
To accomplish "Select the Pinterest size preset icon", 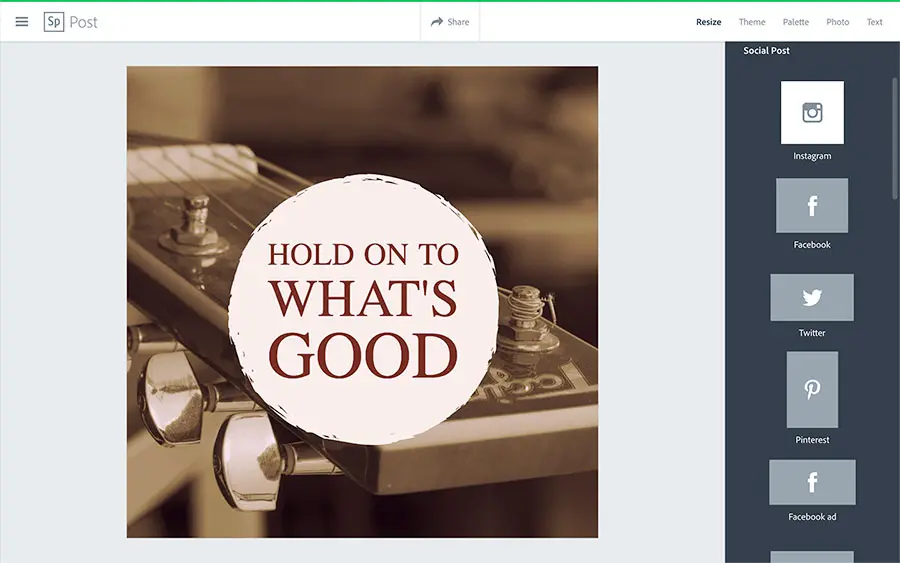I will pyautogui.click(x=812, y=390).
